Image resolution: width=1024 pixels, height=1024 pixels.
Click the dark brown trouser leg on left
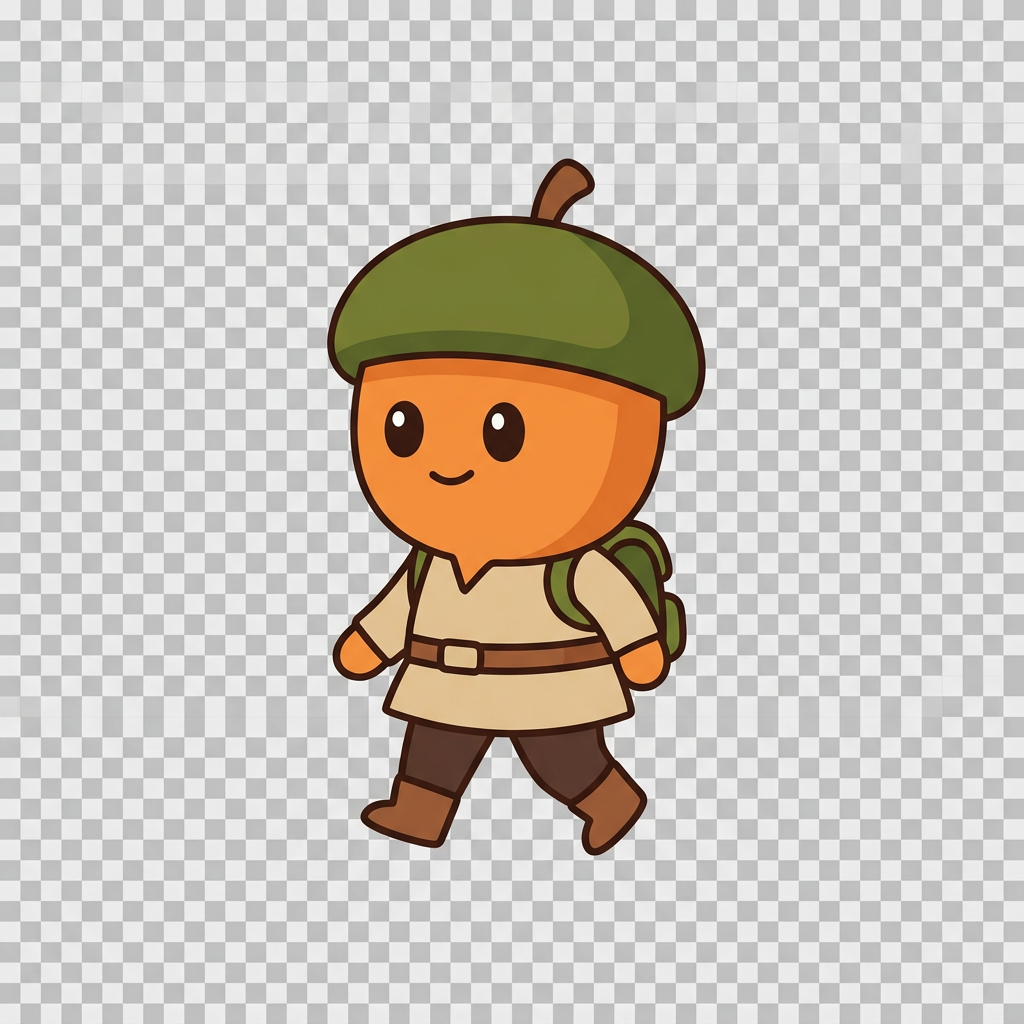coord(444,756)
